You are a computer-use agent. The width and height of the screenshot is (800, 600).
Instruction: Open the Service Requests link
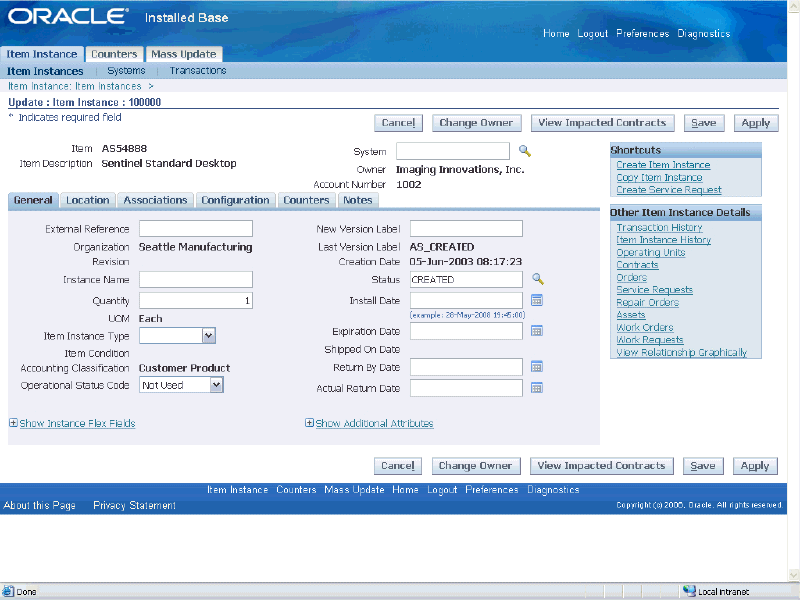[x=655, y=290]
